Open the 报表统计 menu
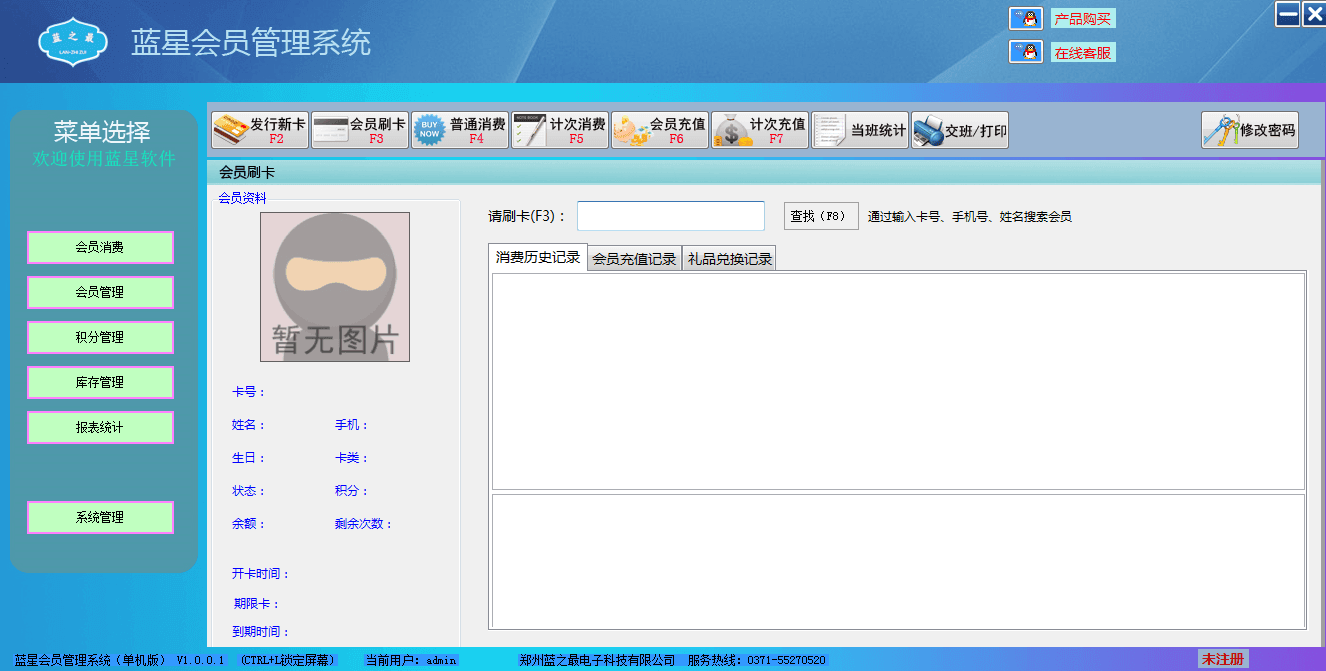This screenshot has height=671, width=1326. (x=100, y=427)
